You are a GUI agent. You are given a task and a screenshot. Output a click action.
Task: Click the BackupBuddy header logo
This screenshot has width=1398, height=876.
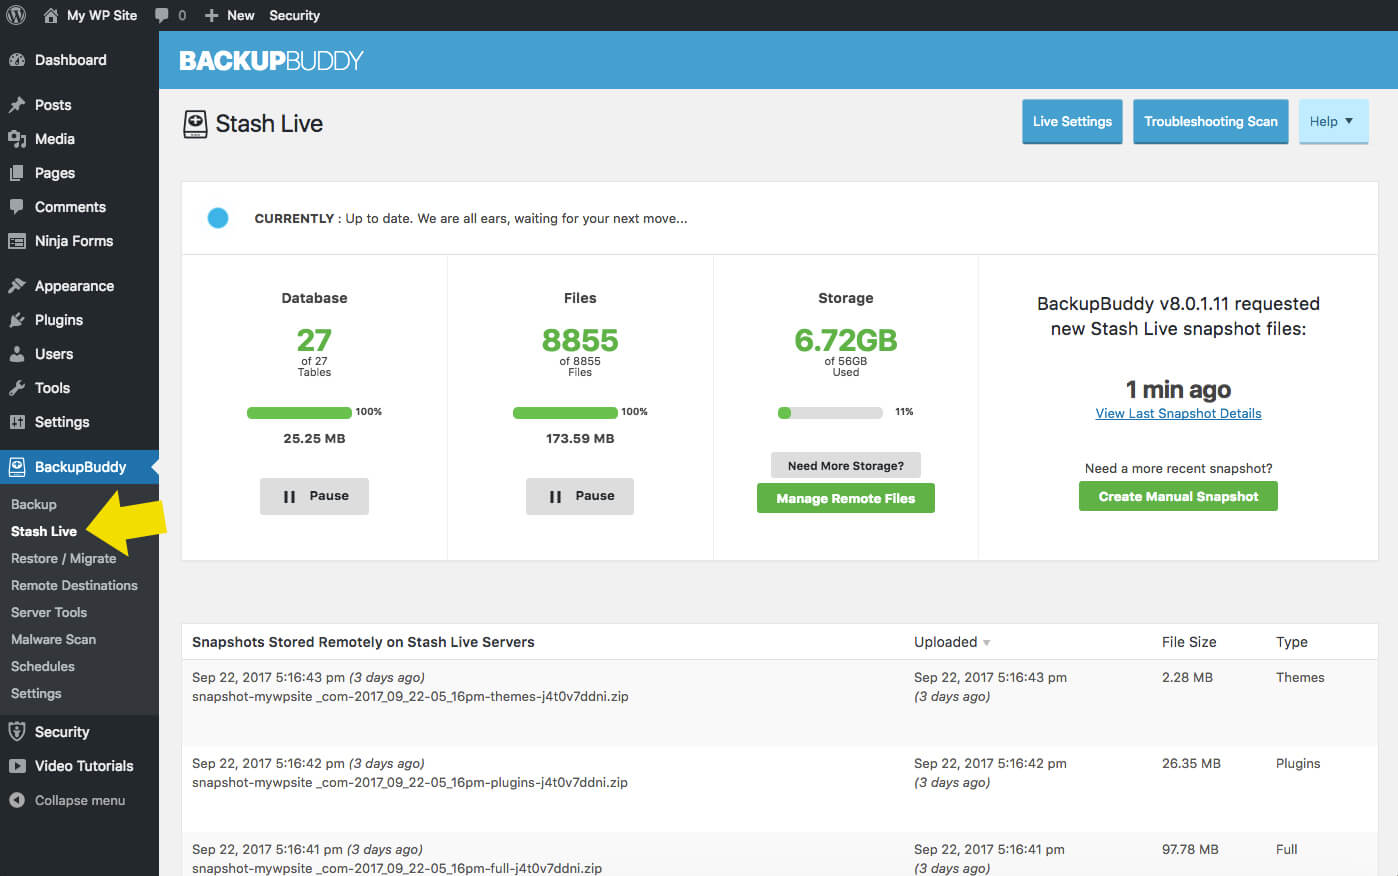point(271,60)
